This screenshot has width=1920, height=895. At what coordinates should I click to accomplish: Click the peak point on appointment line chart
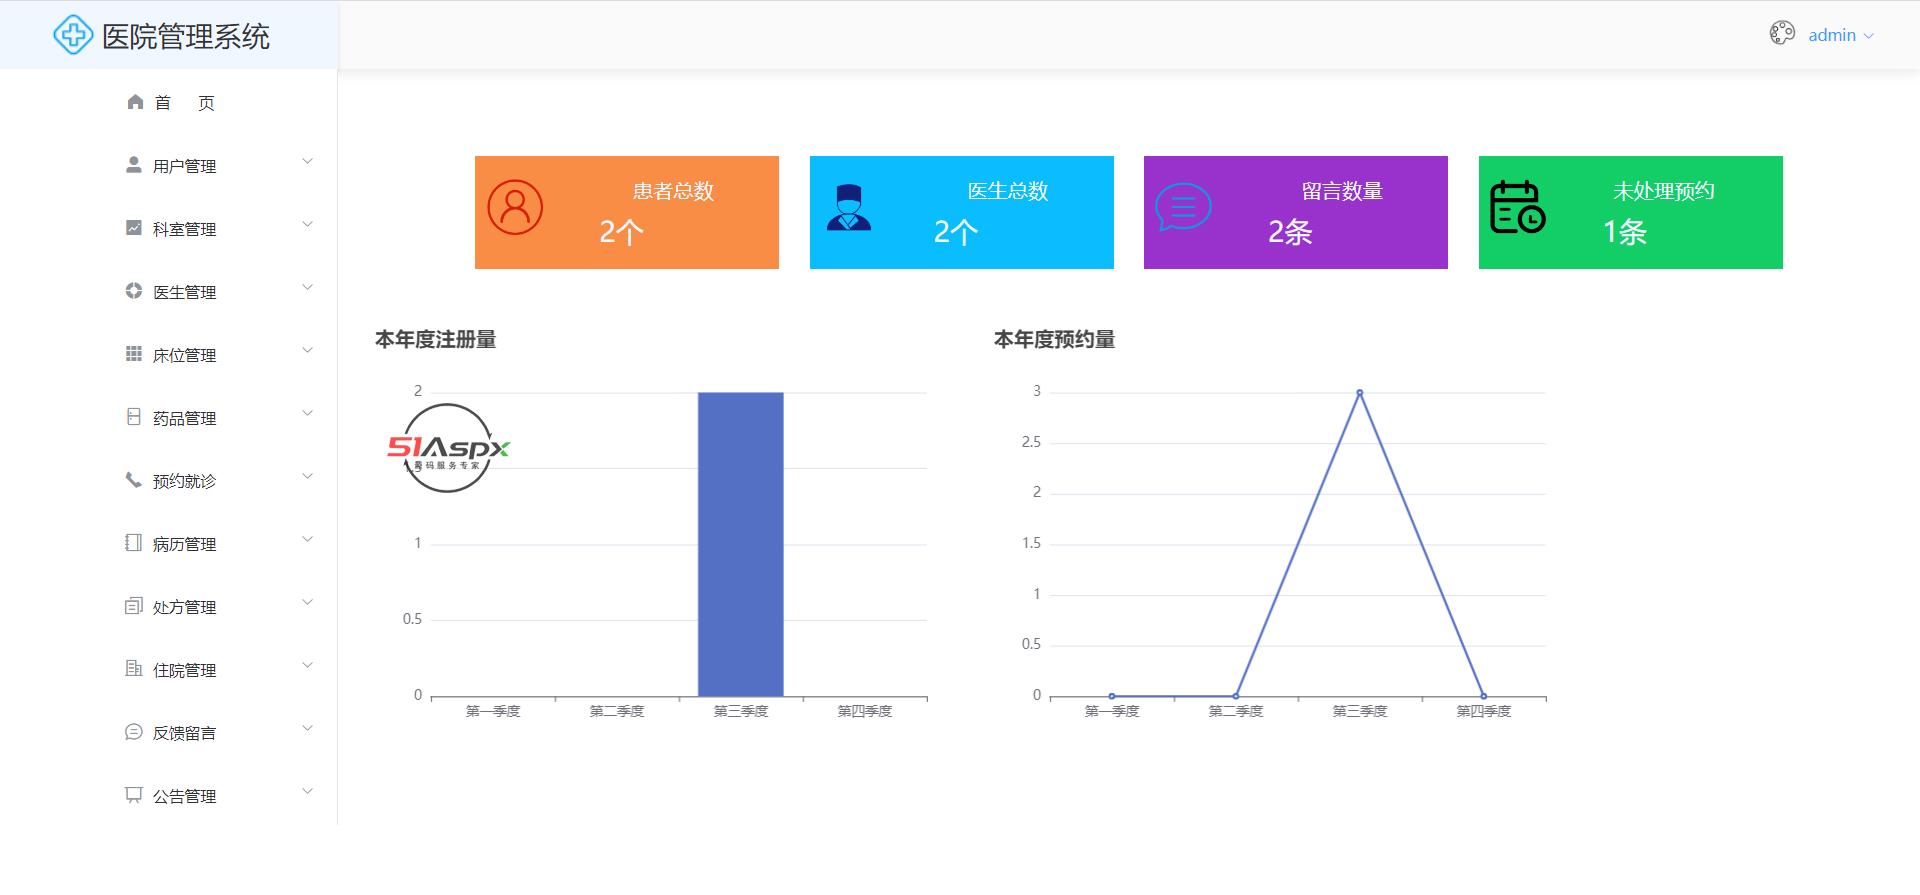(1359, 393)
